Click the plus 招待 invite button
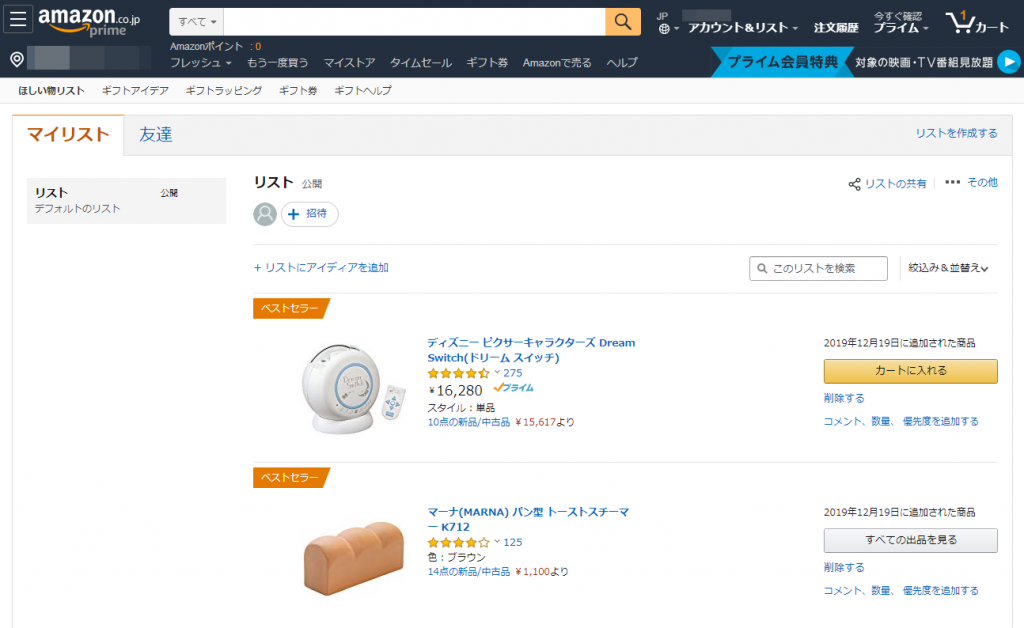Viewport: 1024px width, 628px height. (310, 214)
